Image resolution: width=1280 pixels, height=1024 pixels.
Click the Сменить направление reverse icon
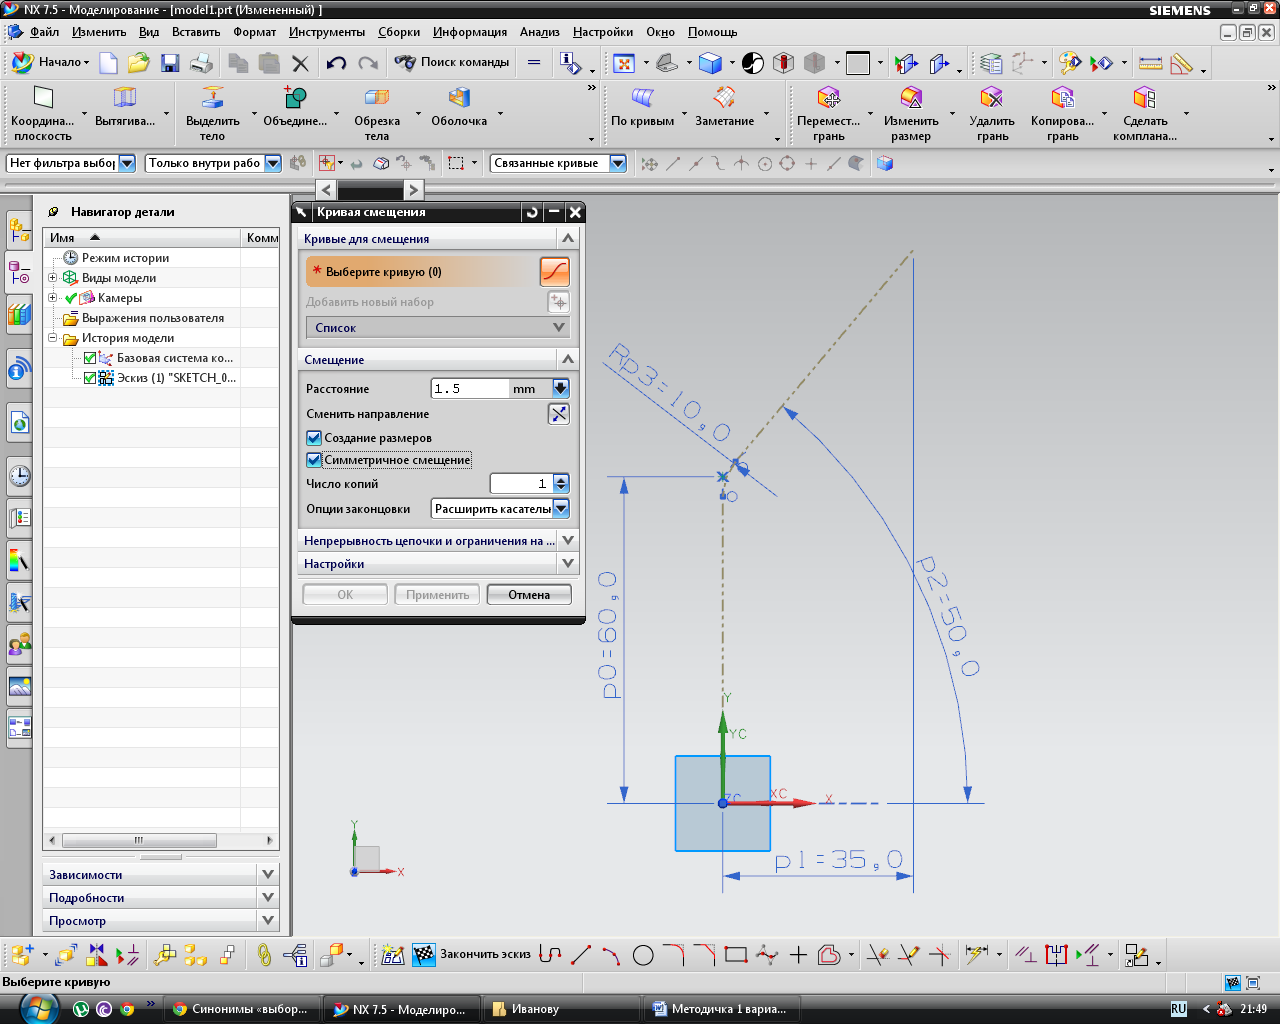click(559, 414)
